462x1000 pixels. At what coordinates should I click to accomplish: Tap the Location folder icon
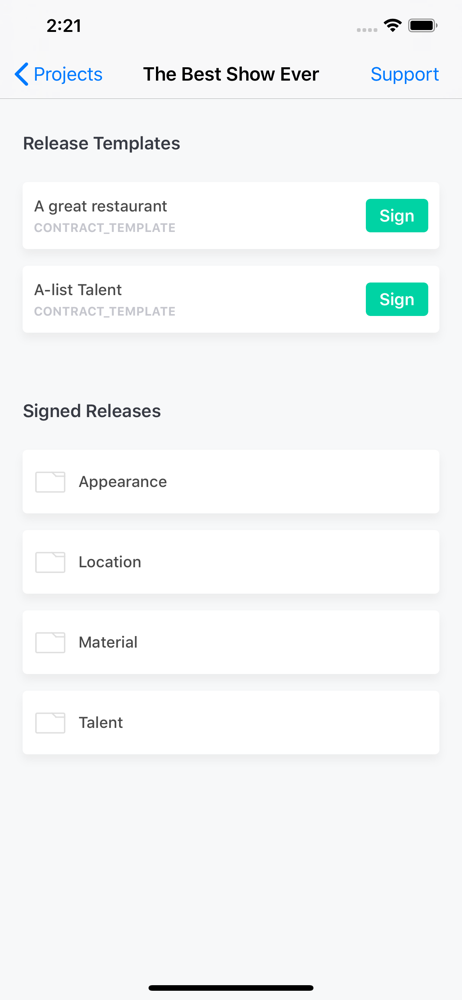(50, 562)
